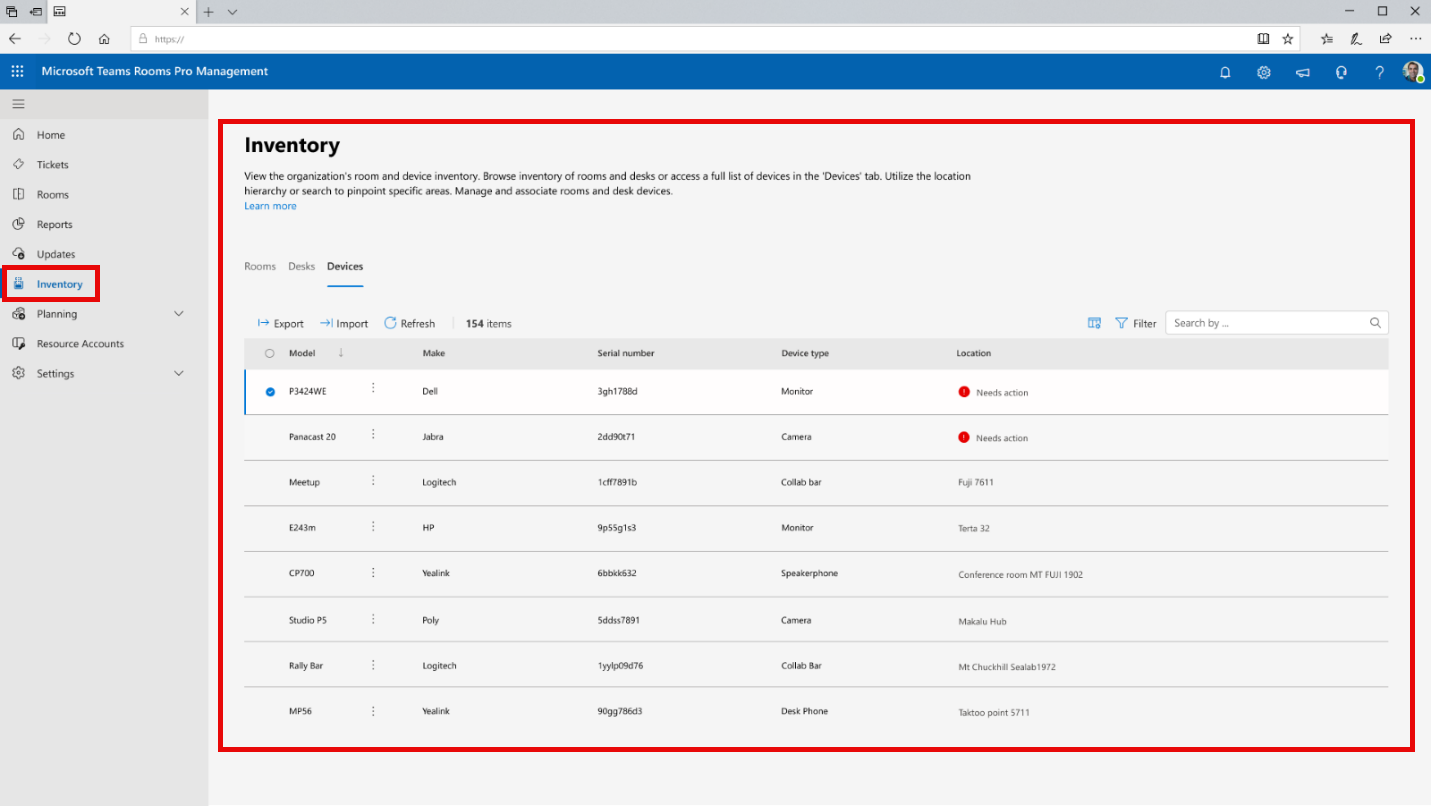Click the search magnifier icon

(1375, 323)
